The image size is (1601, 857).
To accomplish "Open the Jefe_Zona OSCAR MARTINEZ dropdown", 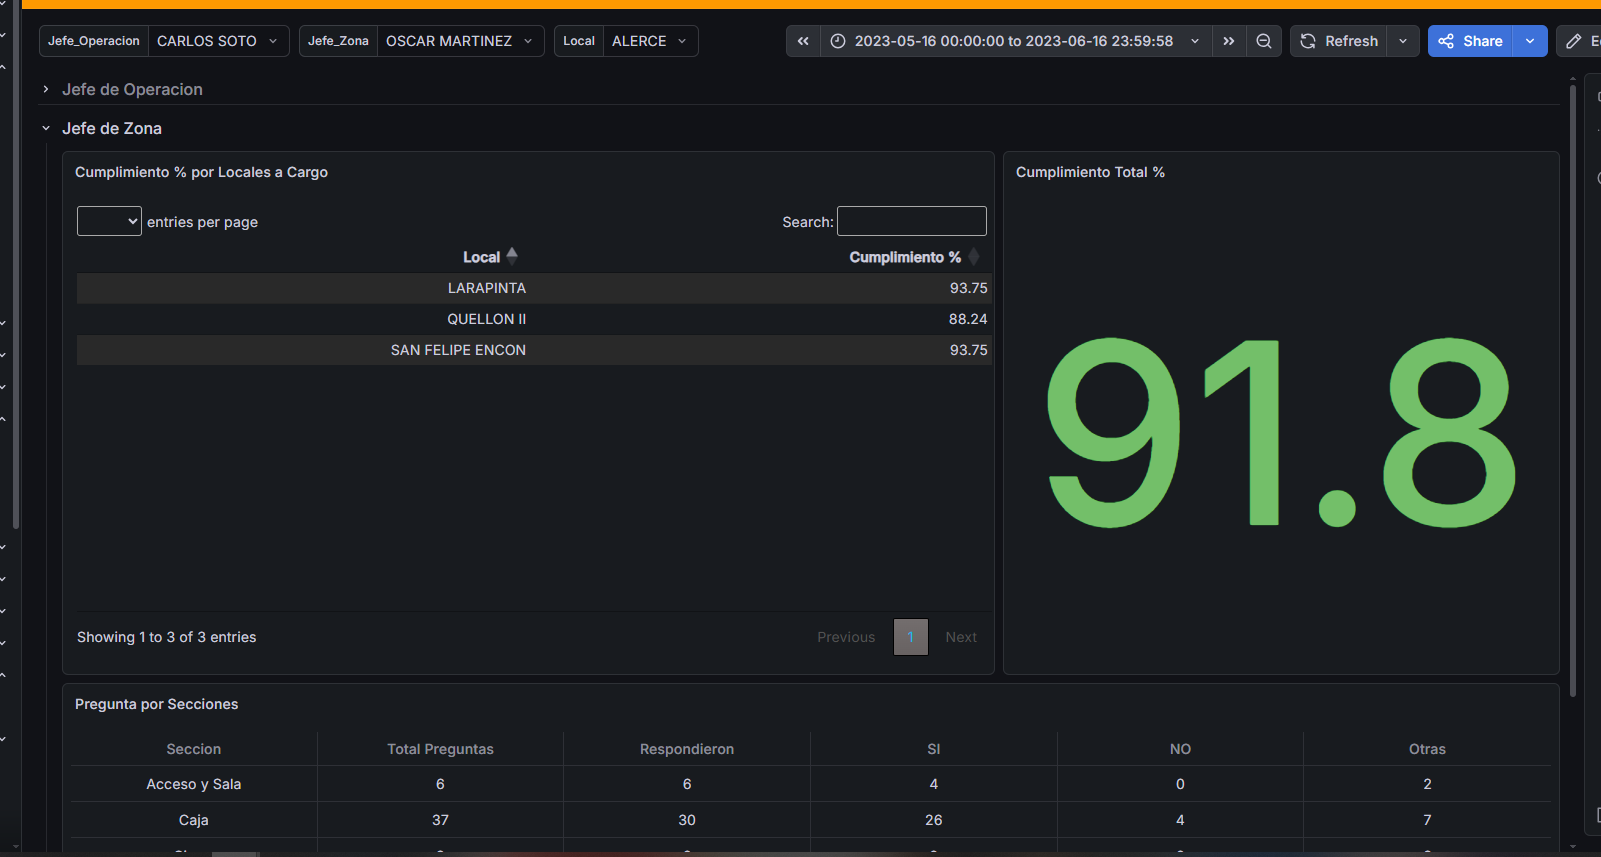I will point(459,41).
